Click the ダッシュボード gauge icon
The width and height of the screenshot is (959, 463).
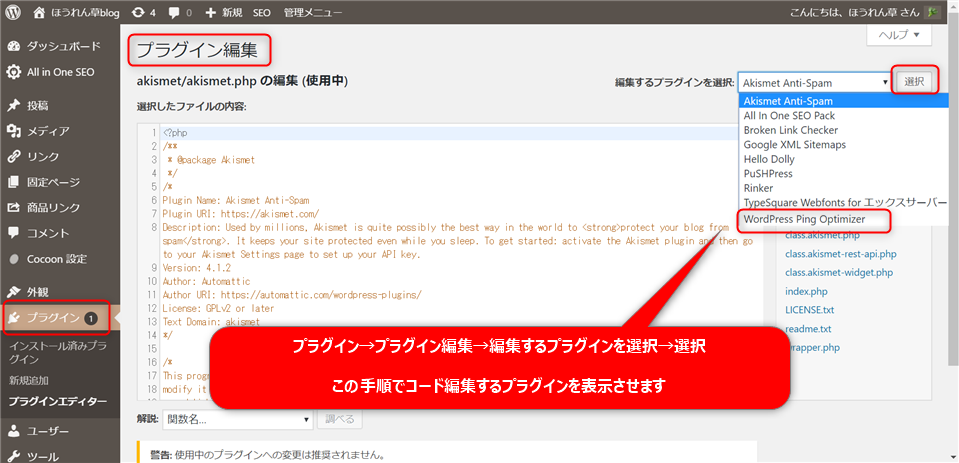[14, 46]
